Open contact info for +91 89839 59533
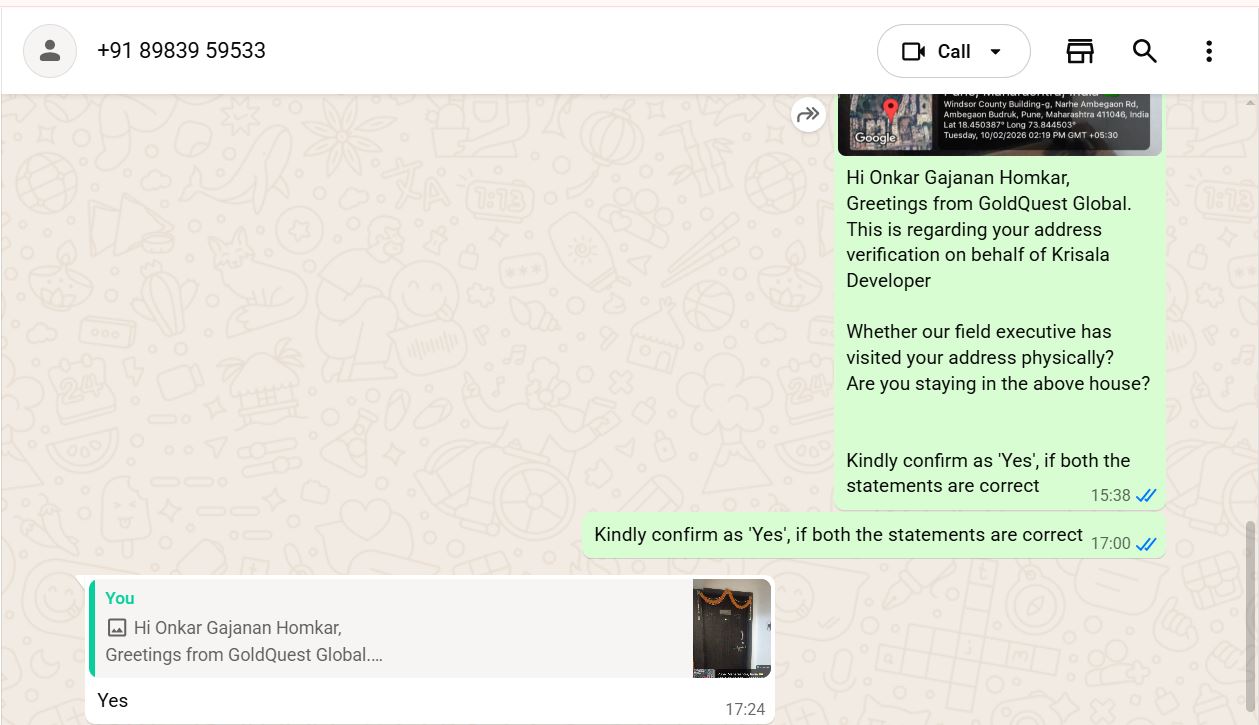Image resolution: width=1259 pixels, height=725 pixels. [181, 51]
